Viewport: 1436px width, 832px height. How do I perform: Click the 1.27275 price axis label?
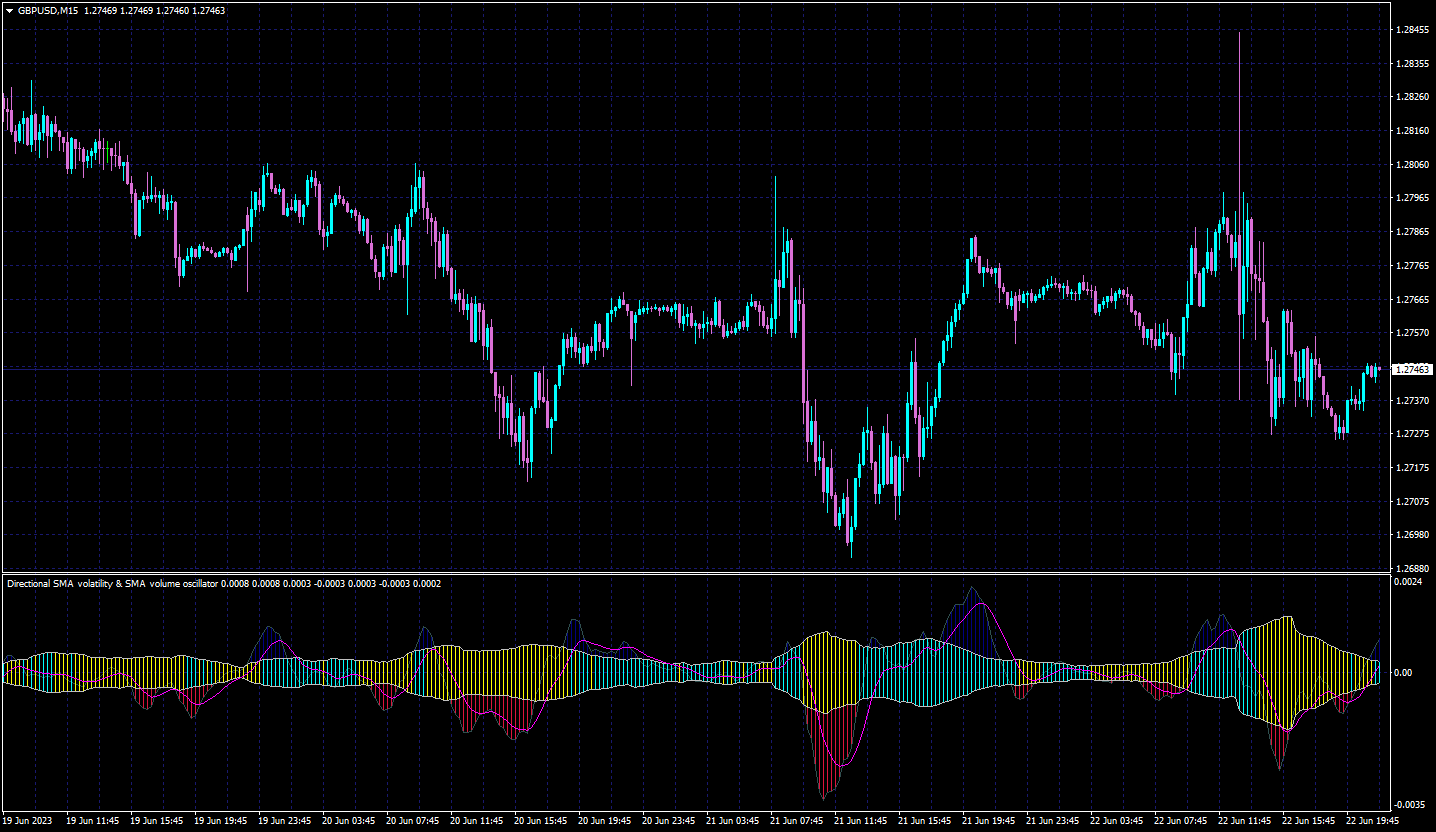(x=1412, y=434)
